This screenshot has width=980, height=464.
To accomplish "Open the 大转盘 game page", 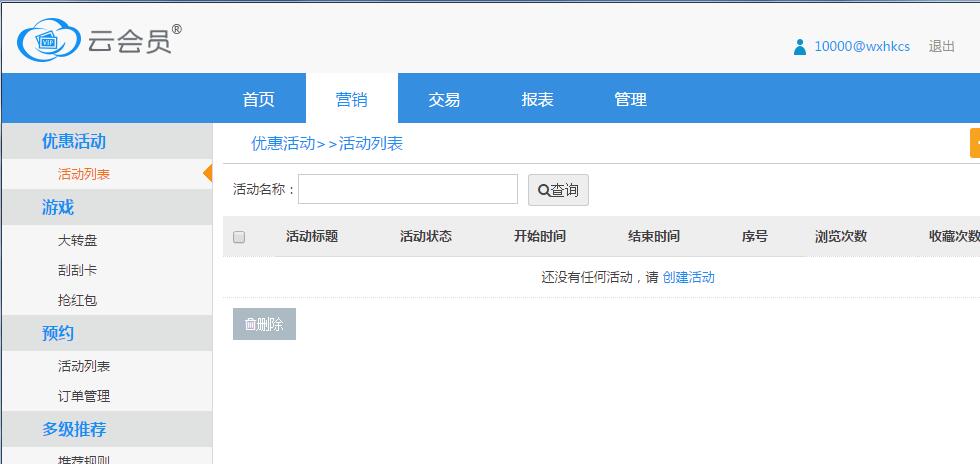I will coord(78,241).
